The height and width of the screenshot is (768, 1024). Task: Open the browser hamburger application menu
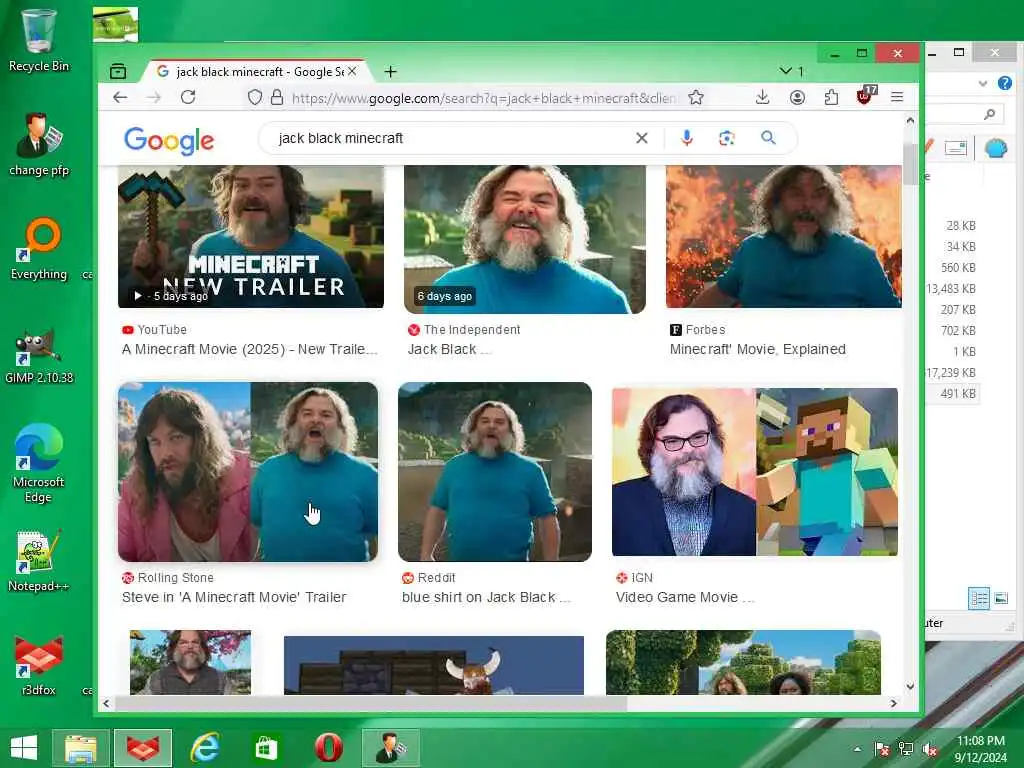pyautogui.click(x=897, y=97)
